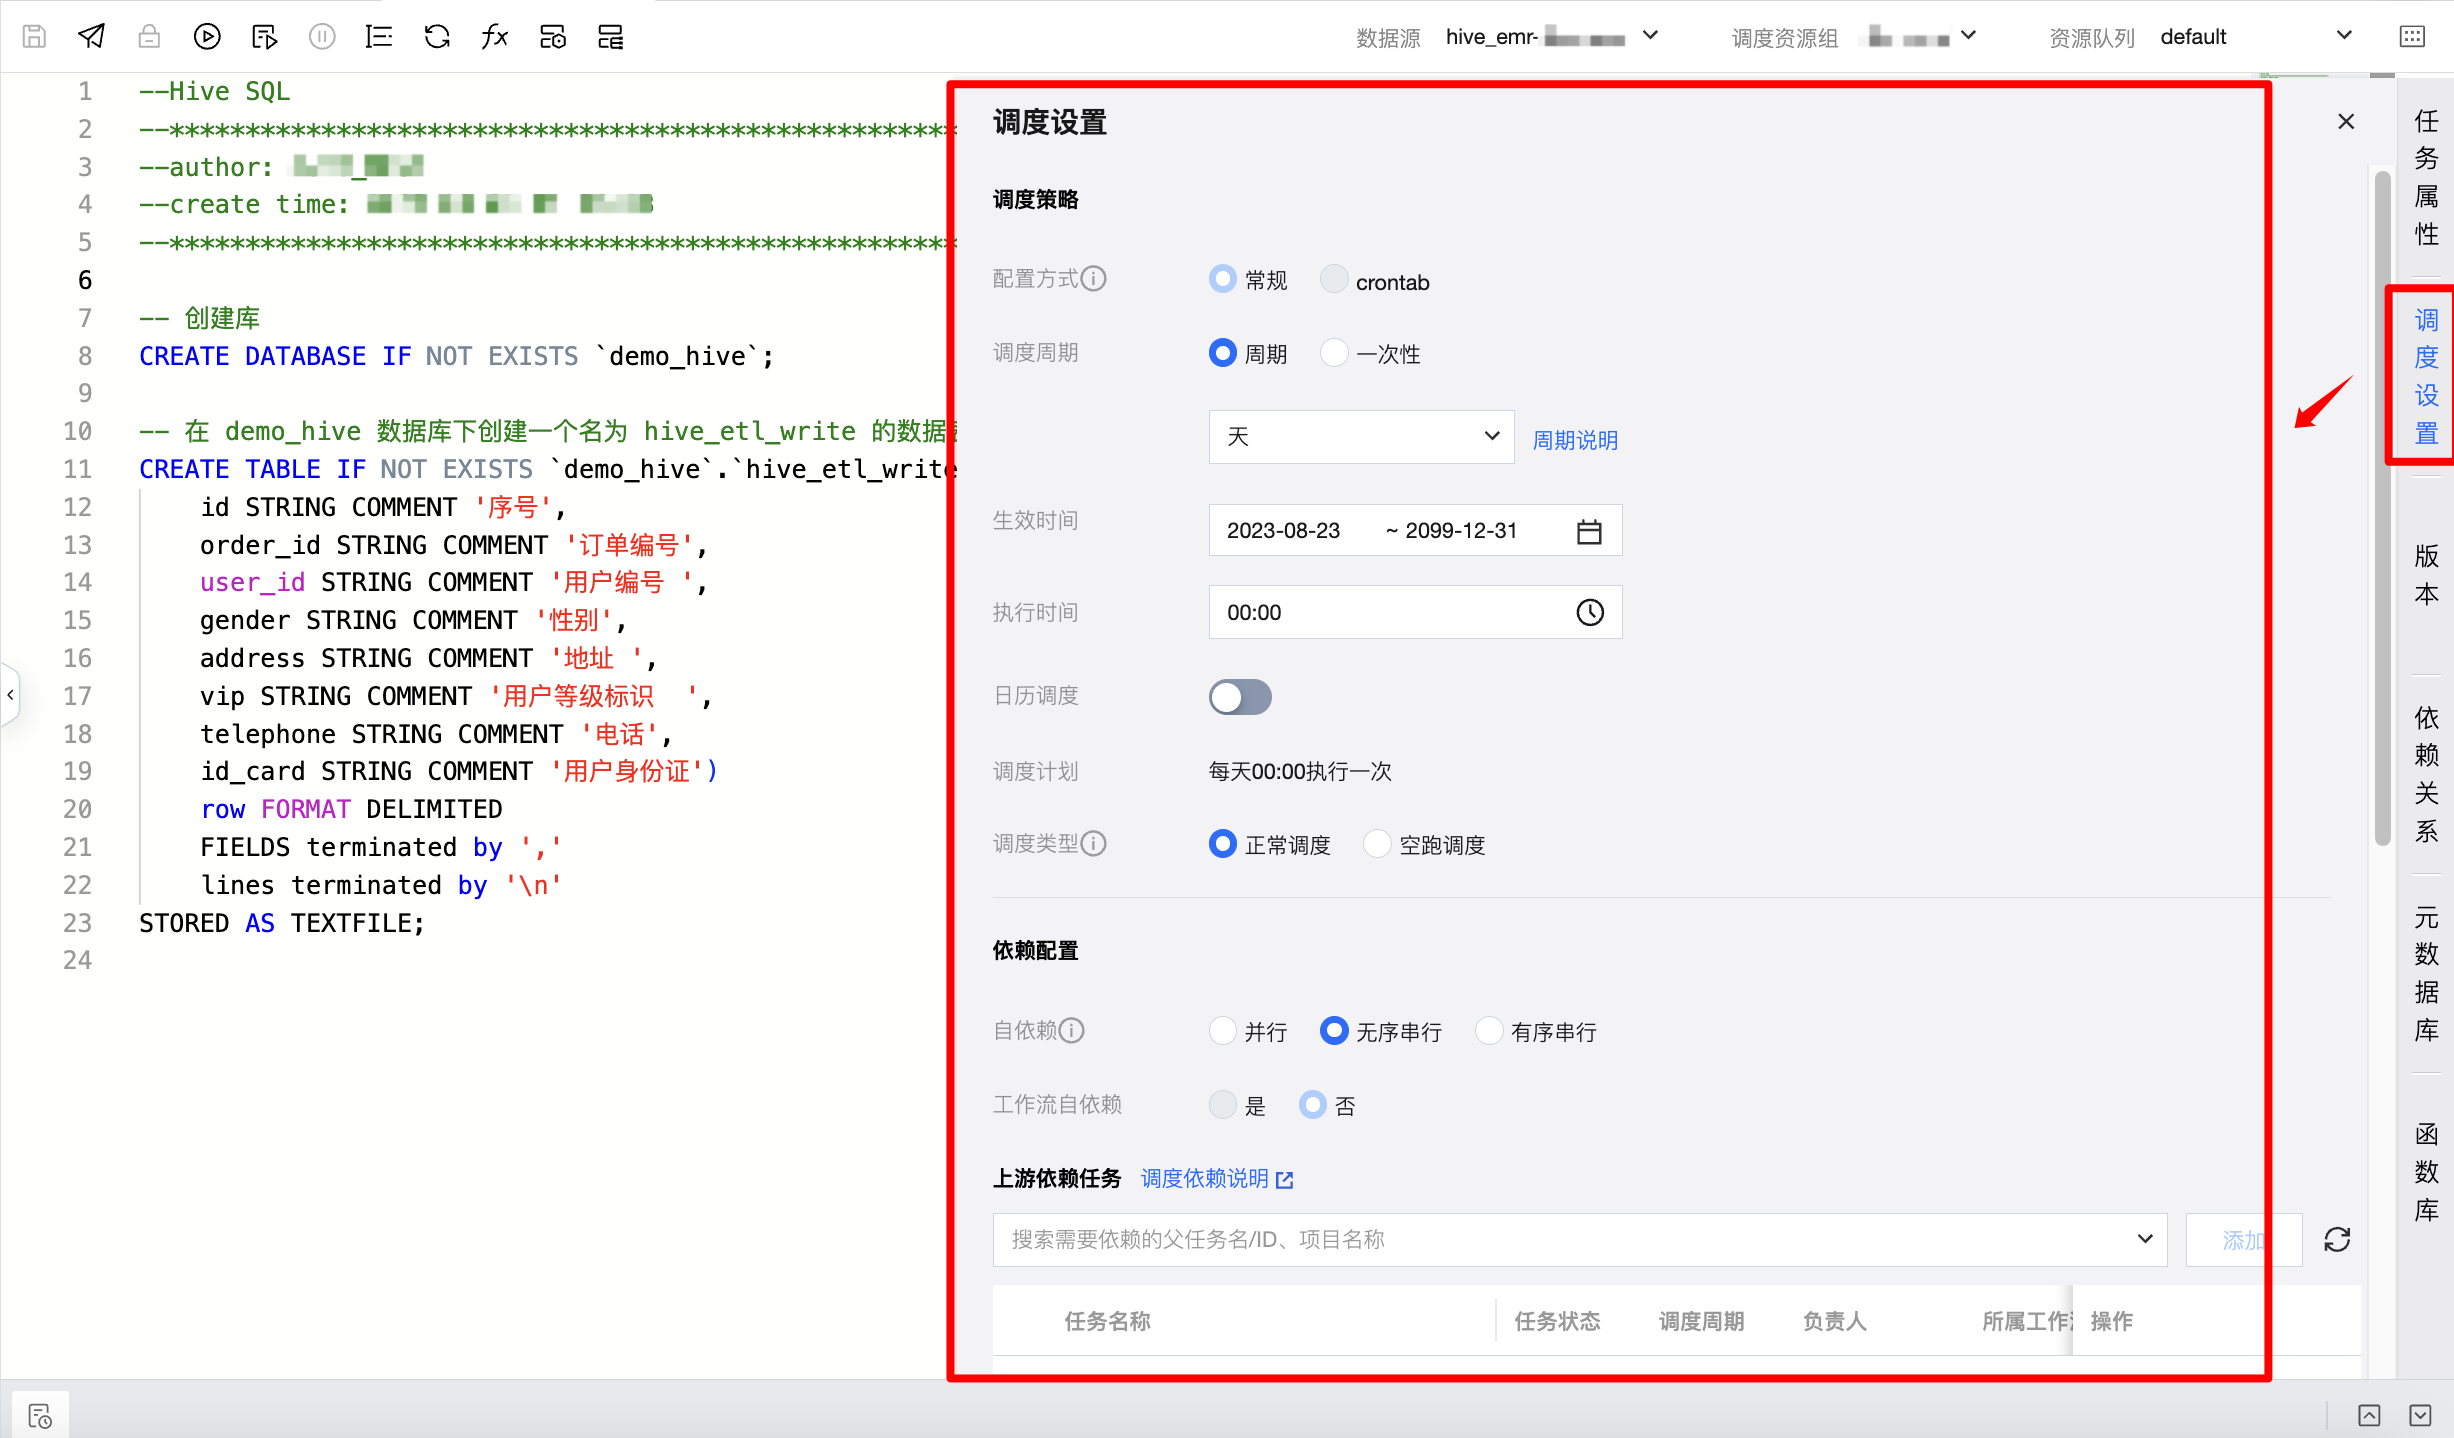
Task: Refresh the upstream dependency task list
Action: pyautogui.click(x=2336, y=1240)
